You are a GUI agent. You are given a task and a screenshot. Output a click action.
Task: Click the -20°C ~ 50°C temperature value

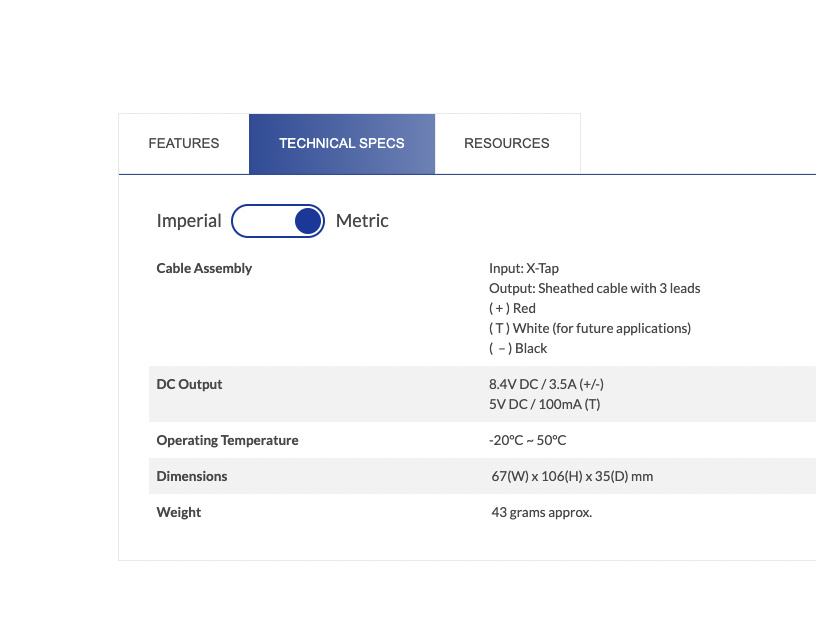pos(528,440)
